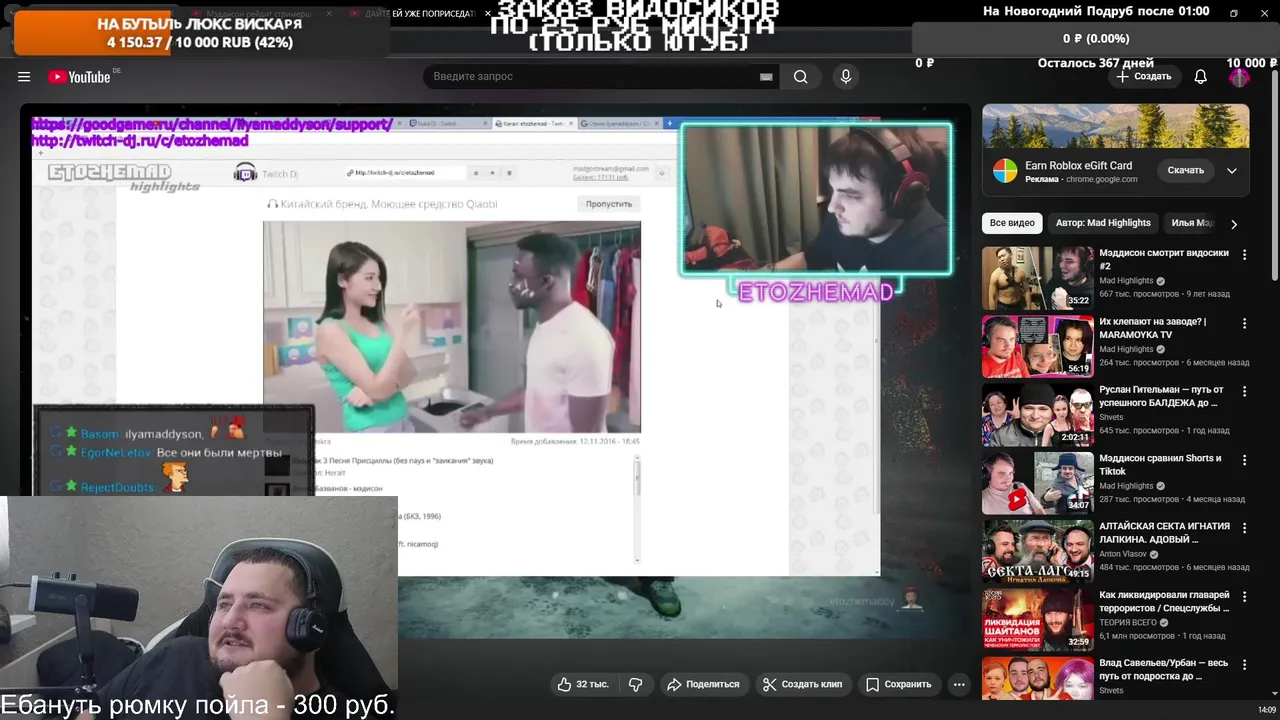
Task: Dislike the video
Action: click(635, 684)
